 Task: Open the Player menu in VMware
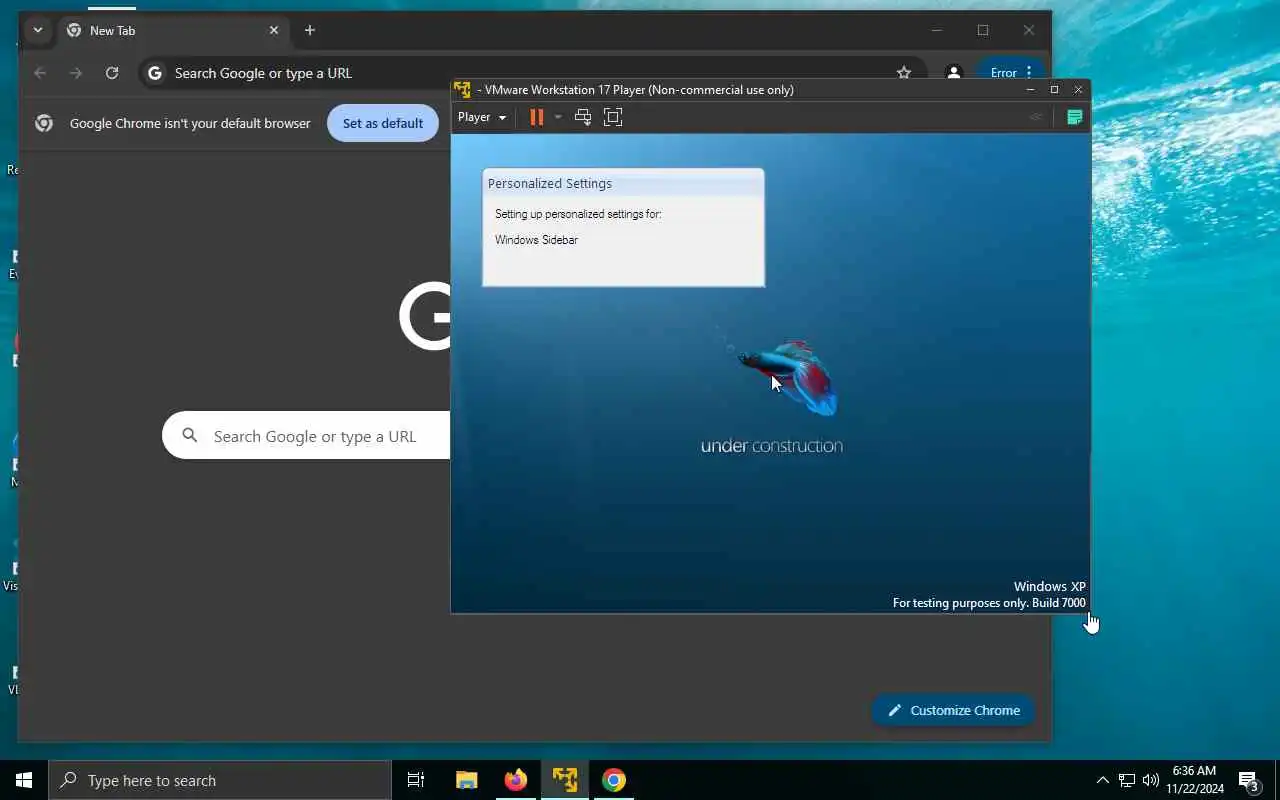tap(481, 117)
